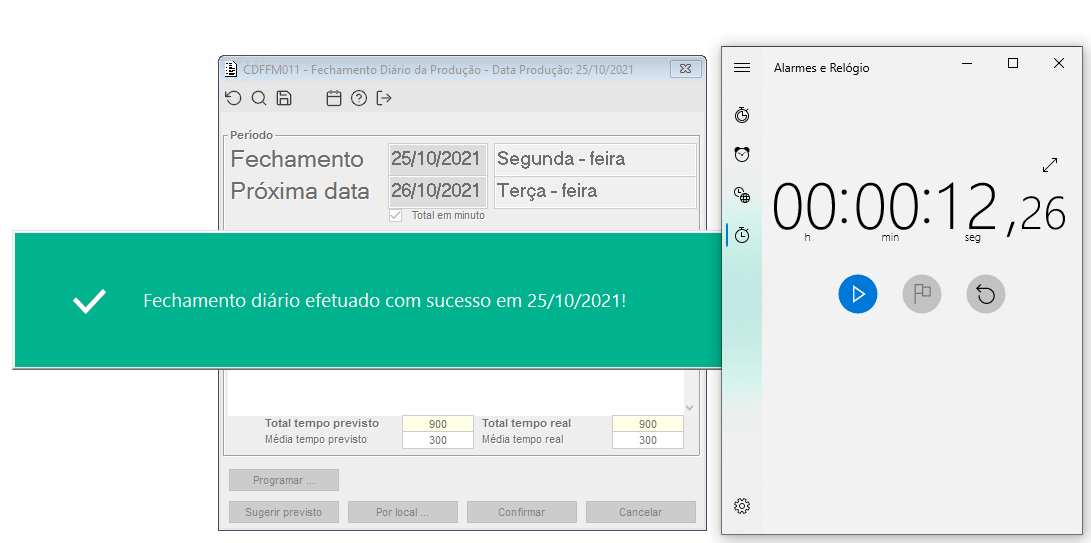Start the stopwatch with play button
Image resolution: width=1091 pixels, height=543 pixels.
858,294
